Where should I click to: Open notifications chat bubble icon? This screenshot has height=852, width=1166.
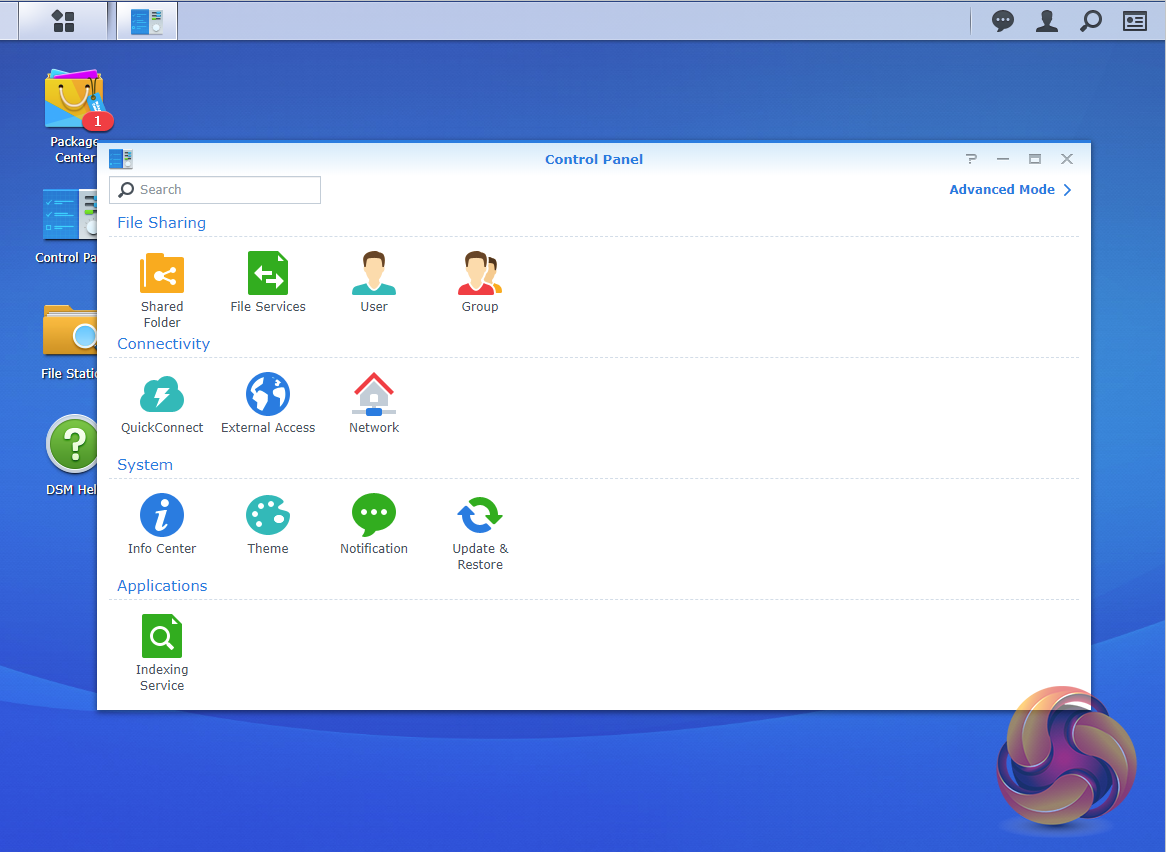(1002, 21)
